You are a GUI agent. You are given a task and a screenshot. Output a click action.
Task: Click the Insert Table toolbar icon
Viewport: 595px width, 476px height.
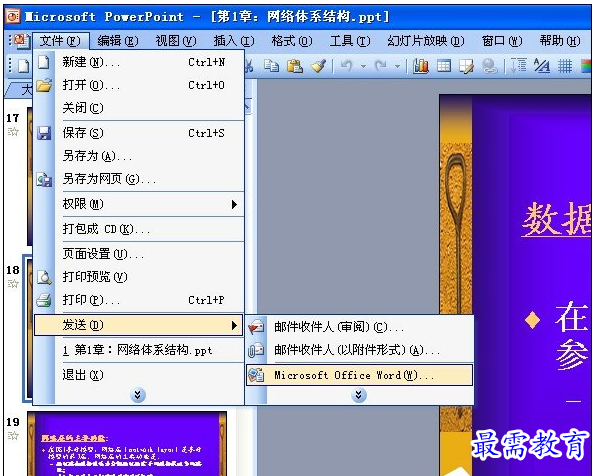point(444,66)
